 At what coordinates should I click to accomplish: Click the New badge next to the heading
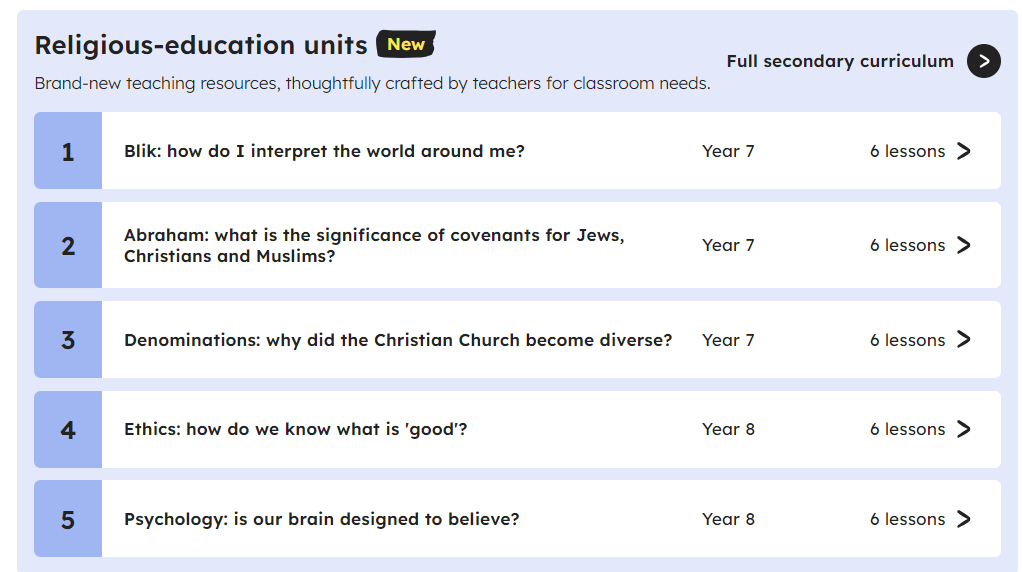point(405,44)
